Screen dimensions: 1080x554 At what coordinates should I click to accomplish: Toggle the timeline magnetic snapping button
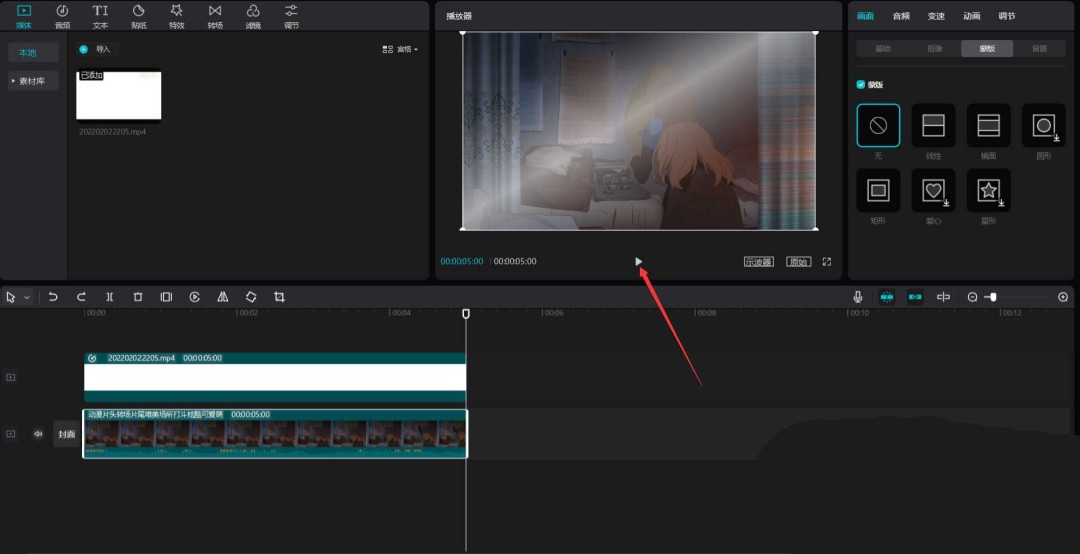[x=887, y=297]
